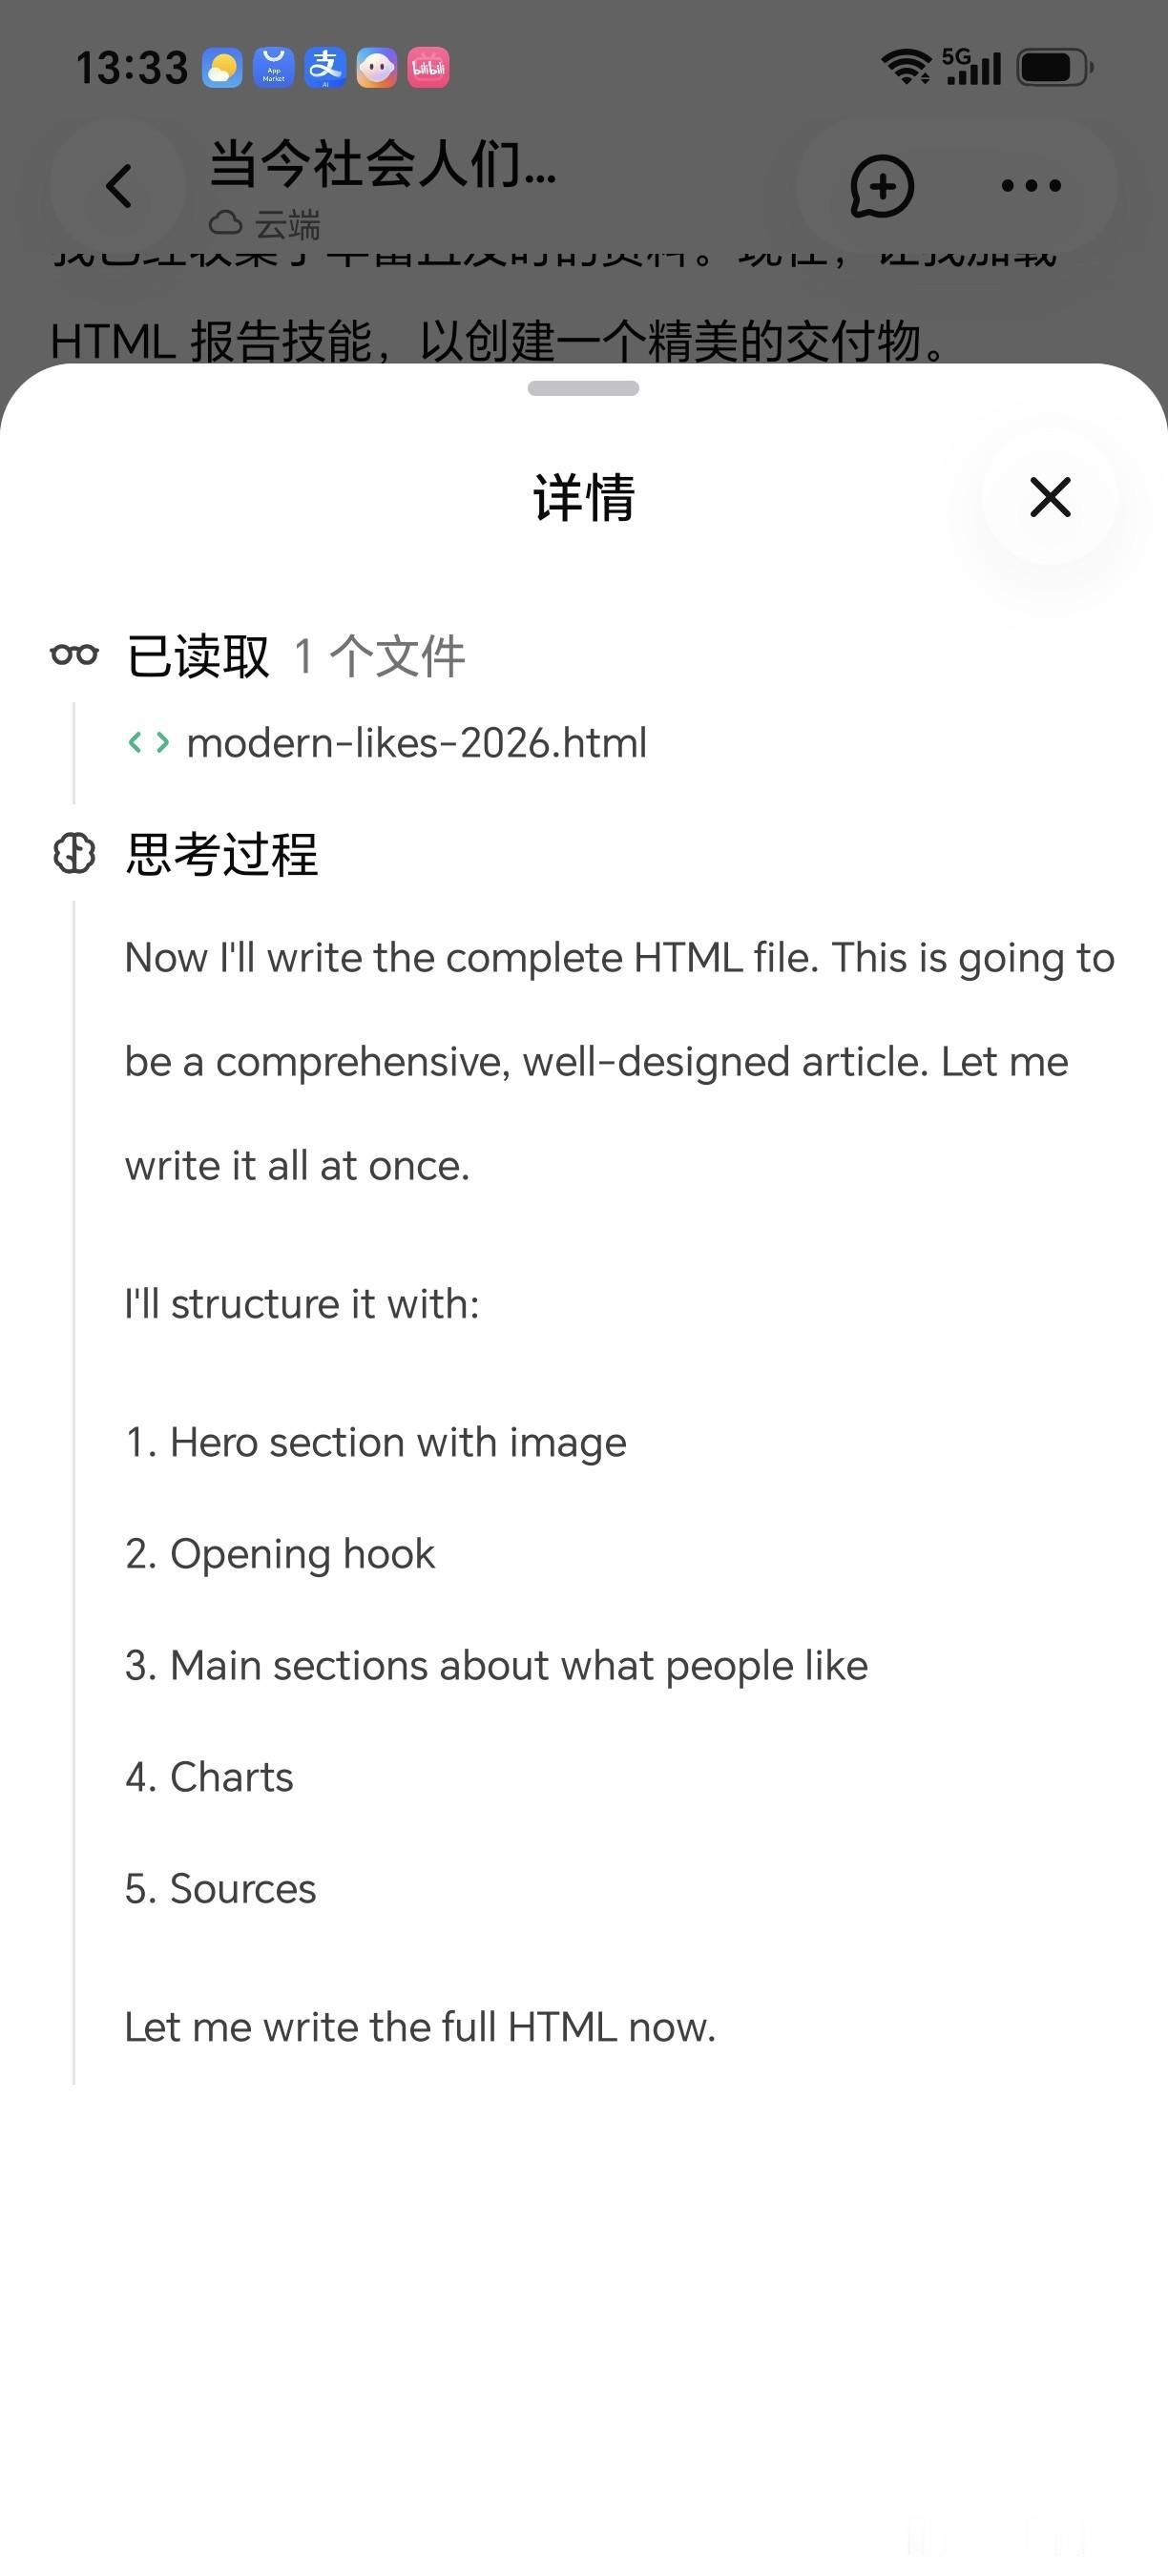This screenshot has height=2576, width=1168.
Task: Open the bilibili notification icon
Action: point(428,68)
